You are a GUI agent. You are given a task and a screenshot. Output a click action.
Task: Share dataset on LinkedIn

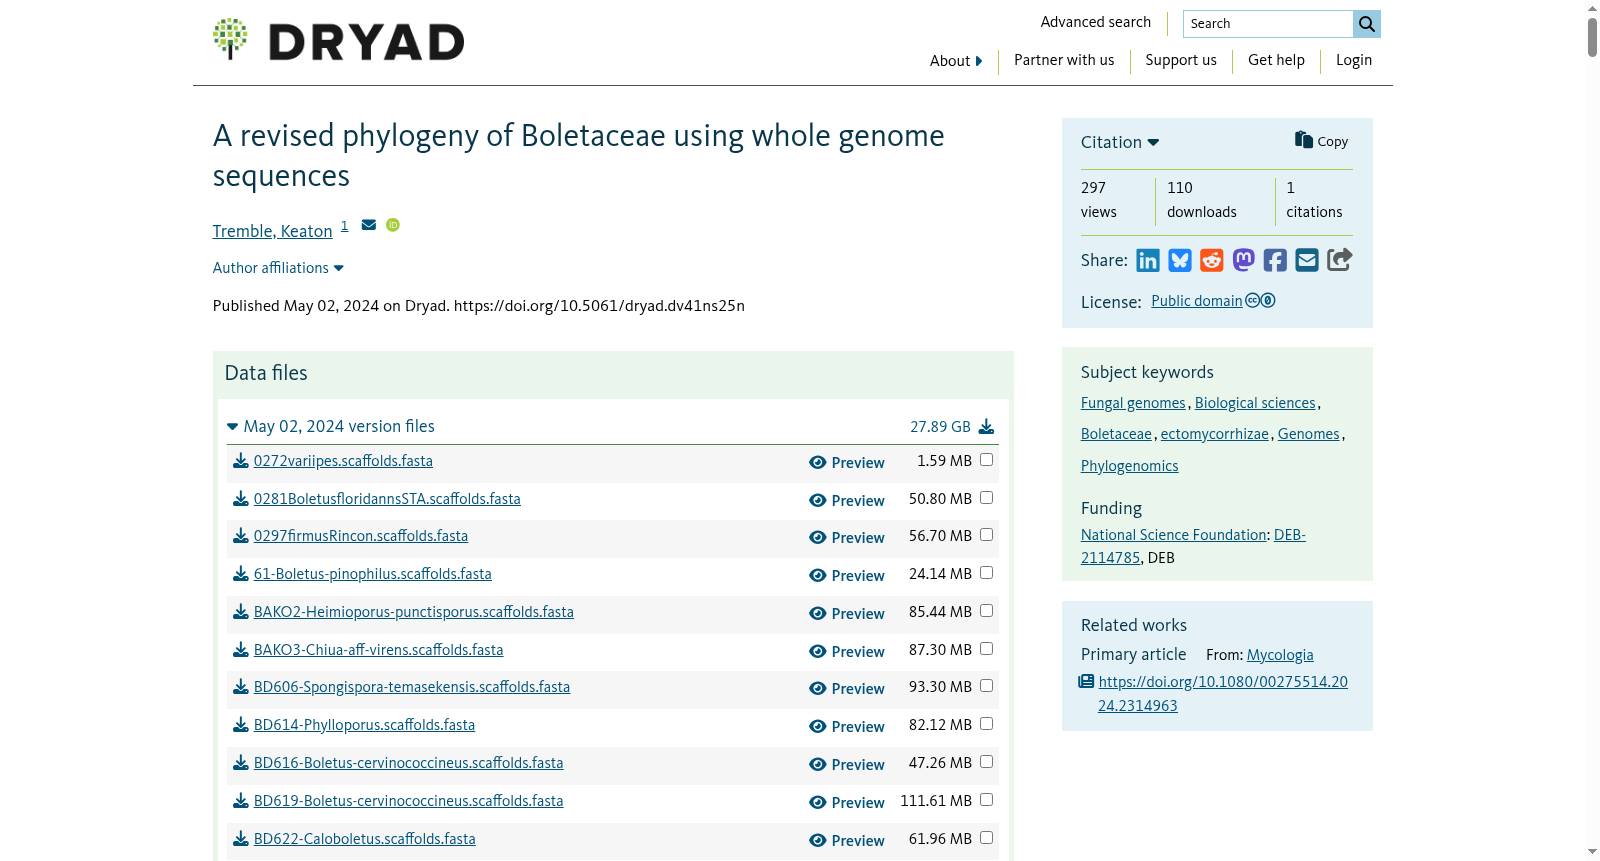tap(1148, 261)
